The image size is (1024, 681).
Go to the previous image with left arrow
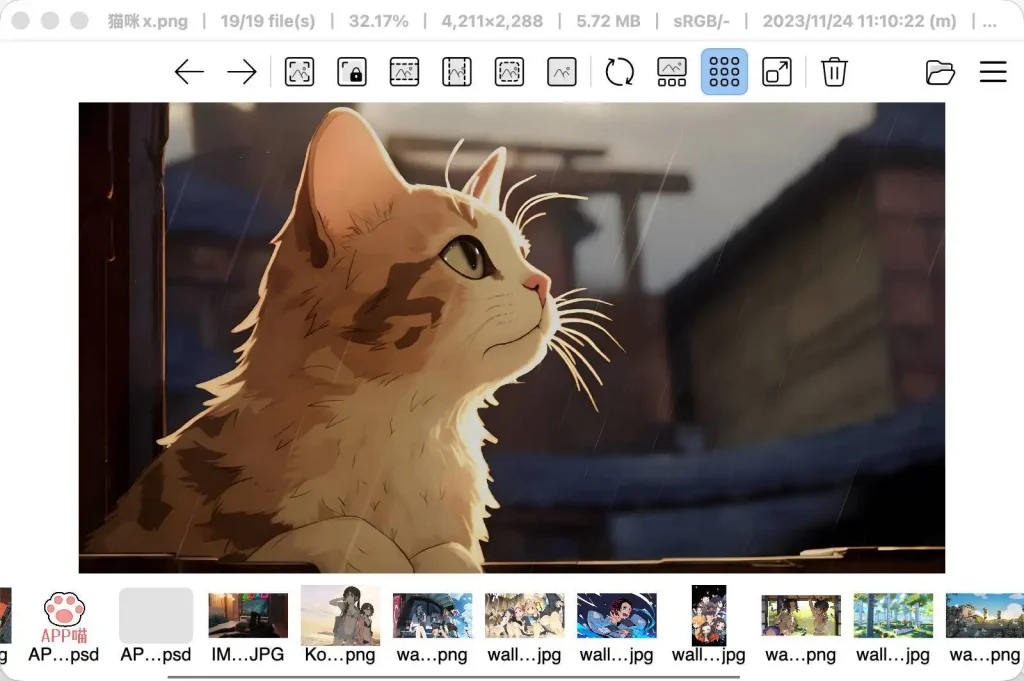[x=189, y=72]
